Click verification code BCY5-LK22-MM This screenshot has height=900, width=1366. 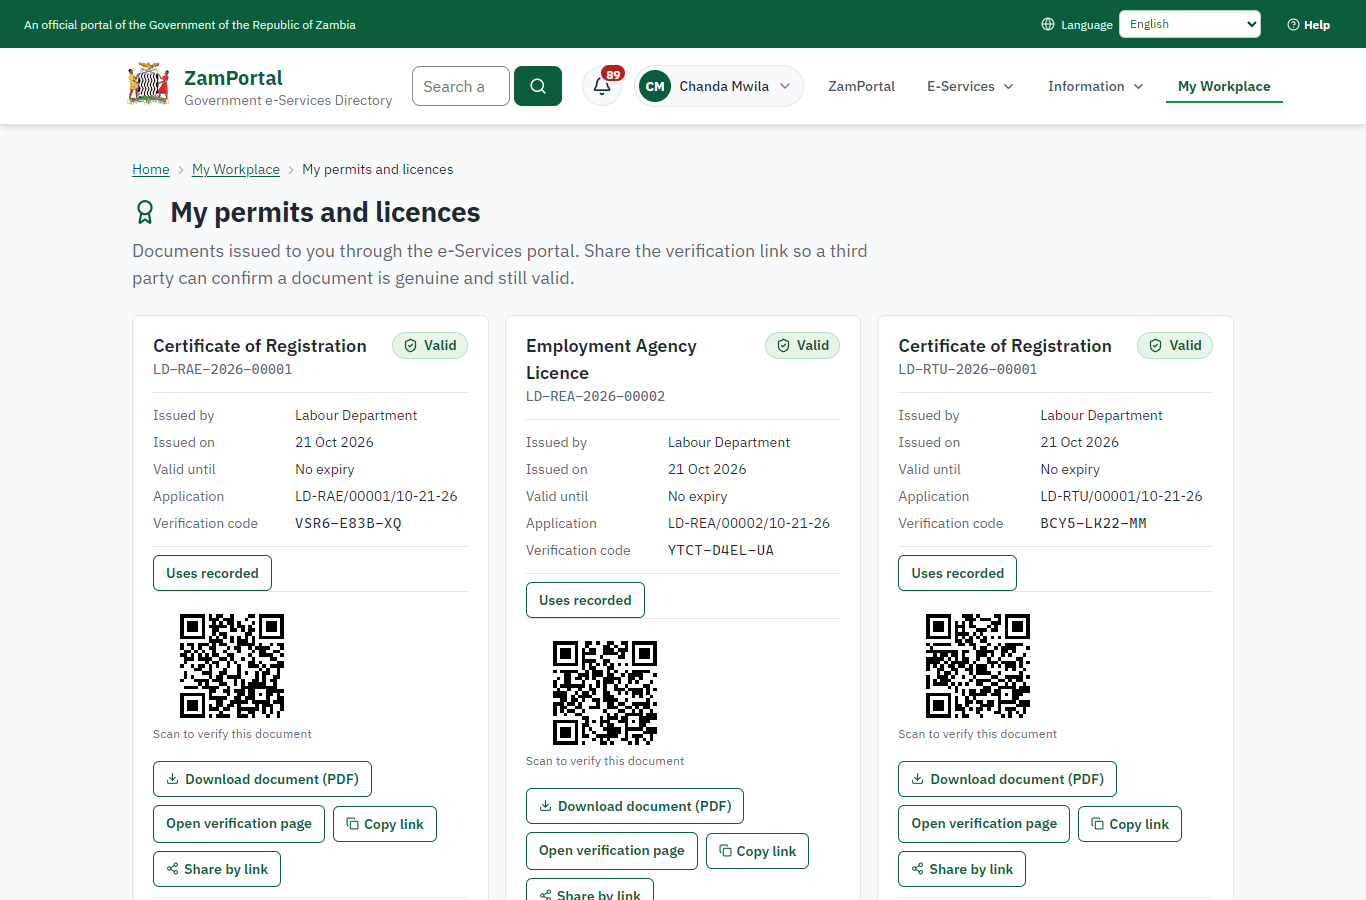(1093, 523)
